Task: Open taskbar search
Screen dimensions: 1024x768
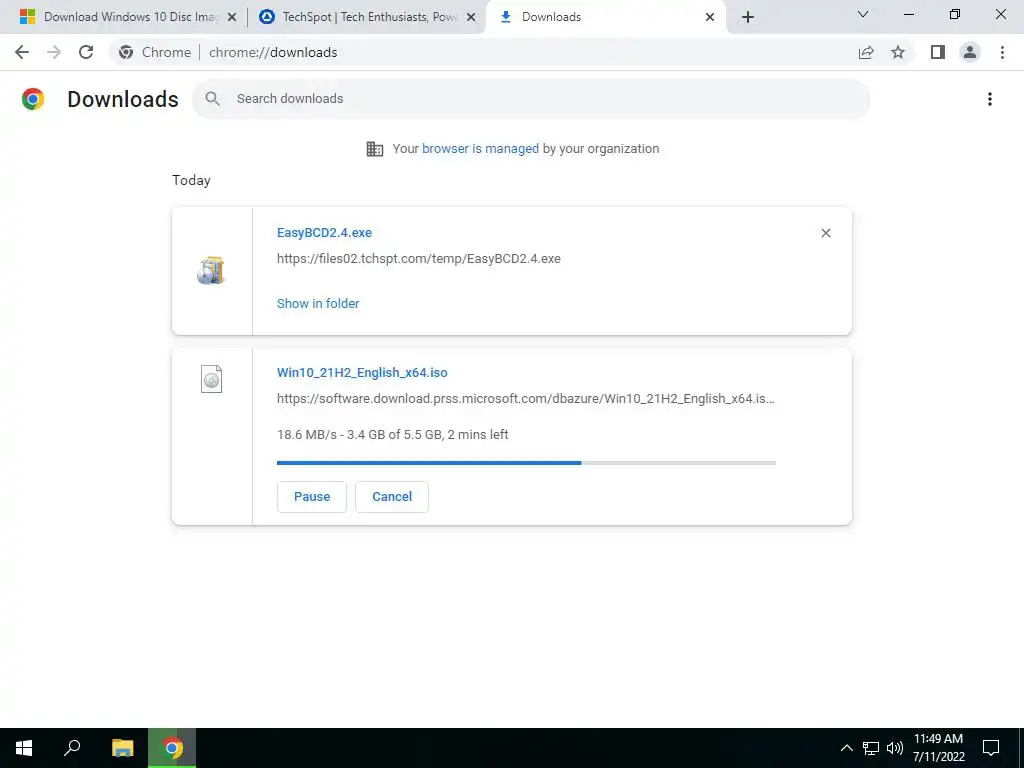Action: point(72,748)
